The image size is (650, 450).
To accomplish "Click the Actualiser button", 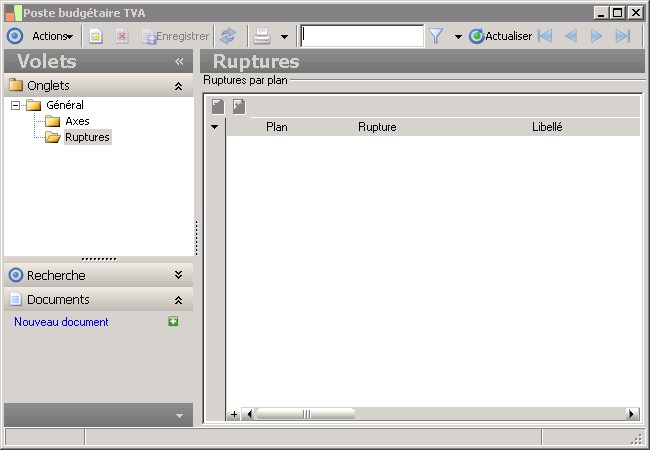I will click(501, 36).
